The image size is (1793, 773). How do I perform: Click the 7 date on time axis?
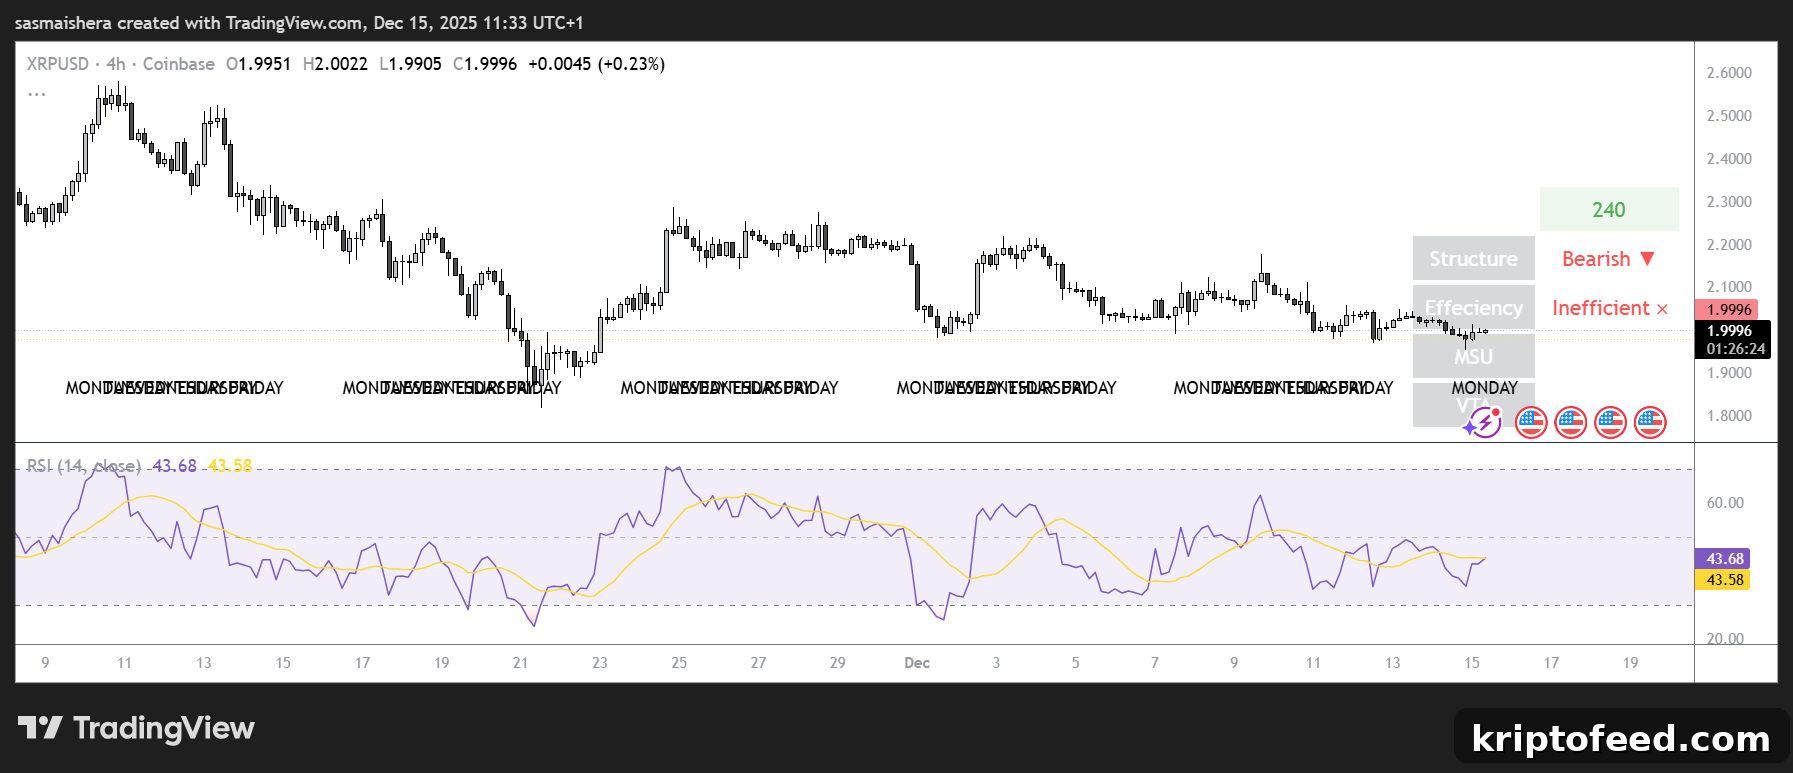pyautogui.click(x=1155, y=663)
